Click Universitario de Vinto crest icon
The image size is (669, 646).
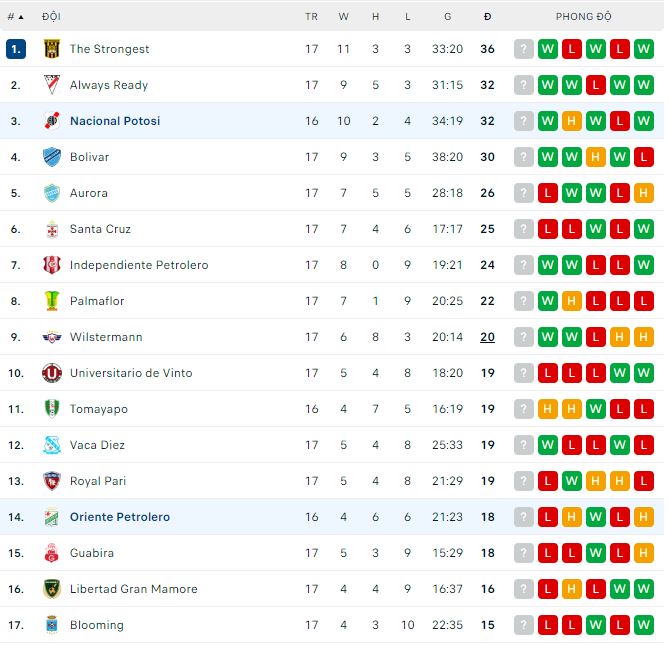[52, 373]
